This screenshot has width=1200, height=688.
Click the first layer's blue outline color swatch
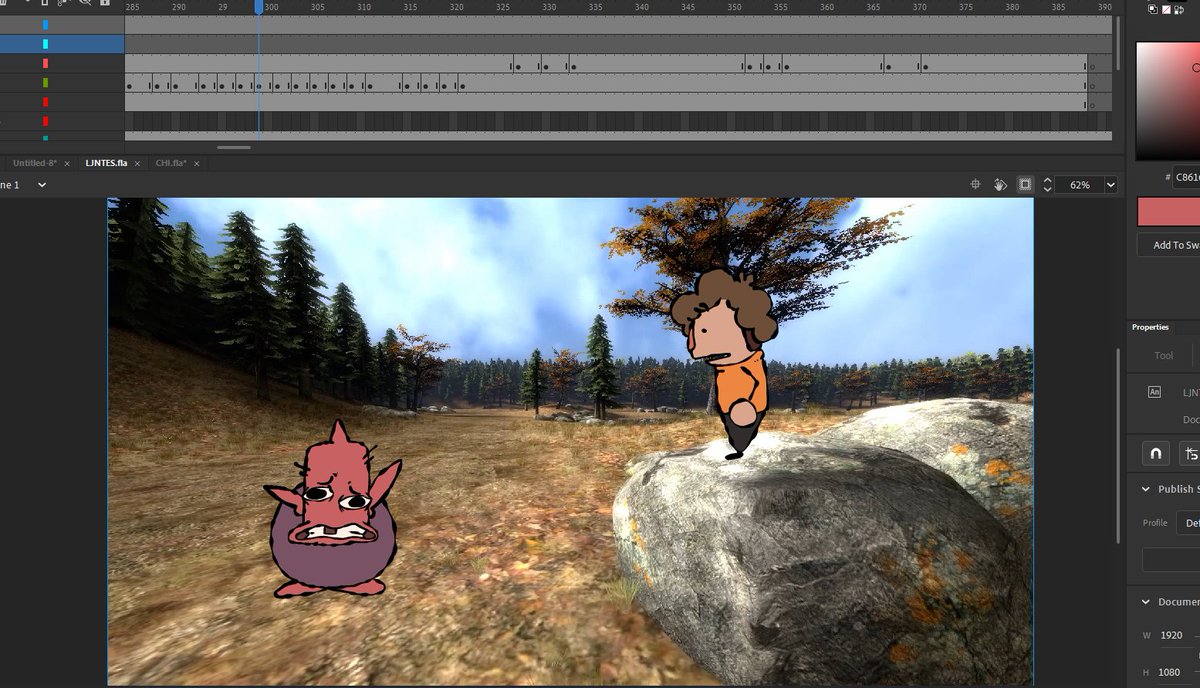point(45,25)
